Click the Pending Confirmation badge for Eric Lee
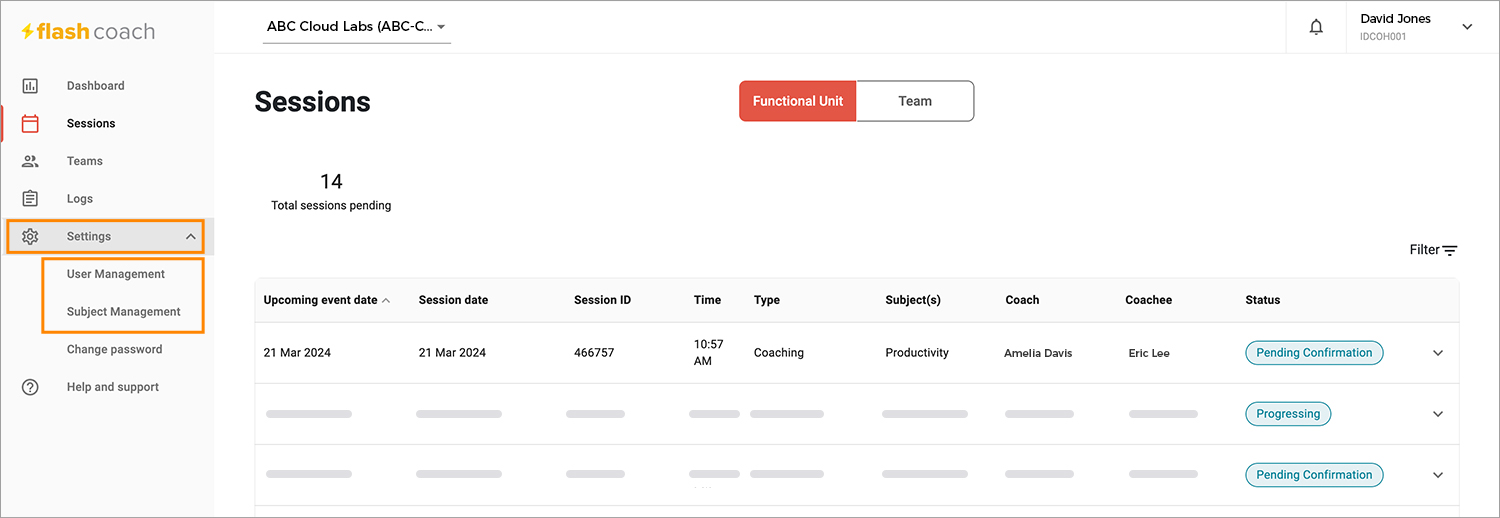 1314,353
